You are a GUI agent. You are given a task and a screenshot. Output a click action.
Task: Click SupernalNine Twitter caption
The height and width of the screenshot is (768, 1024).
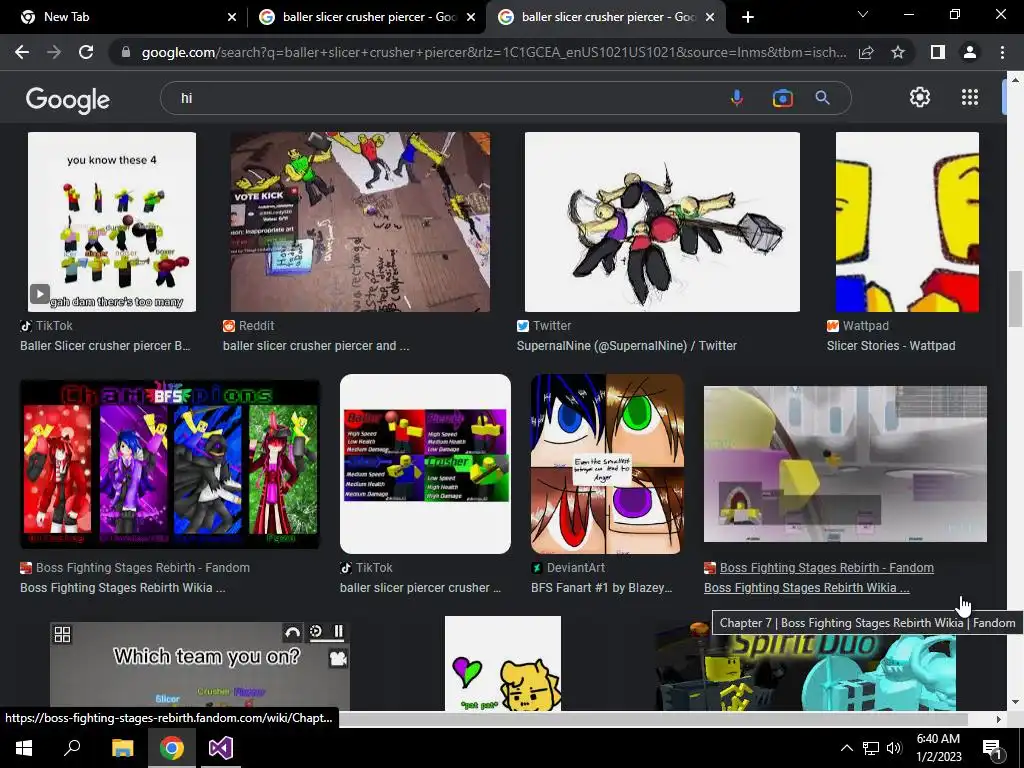(626, 346)
